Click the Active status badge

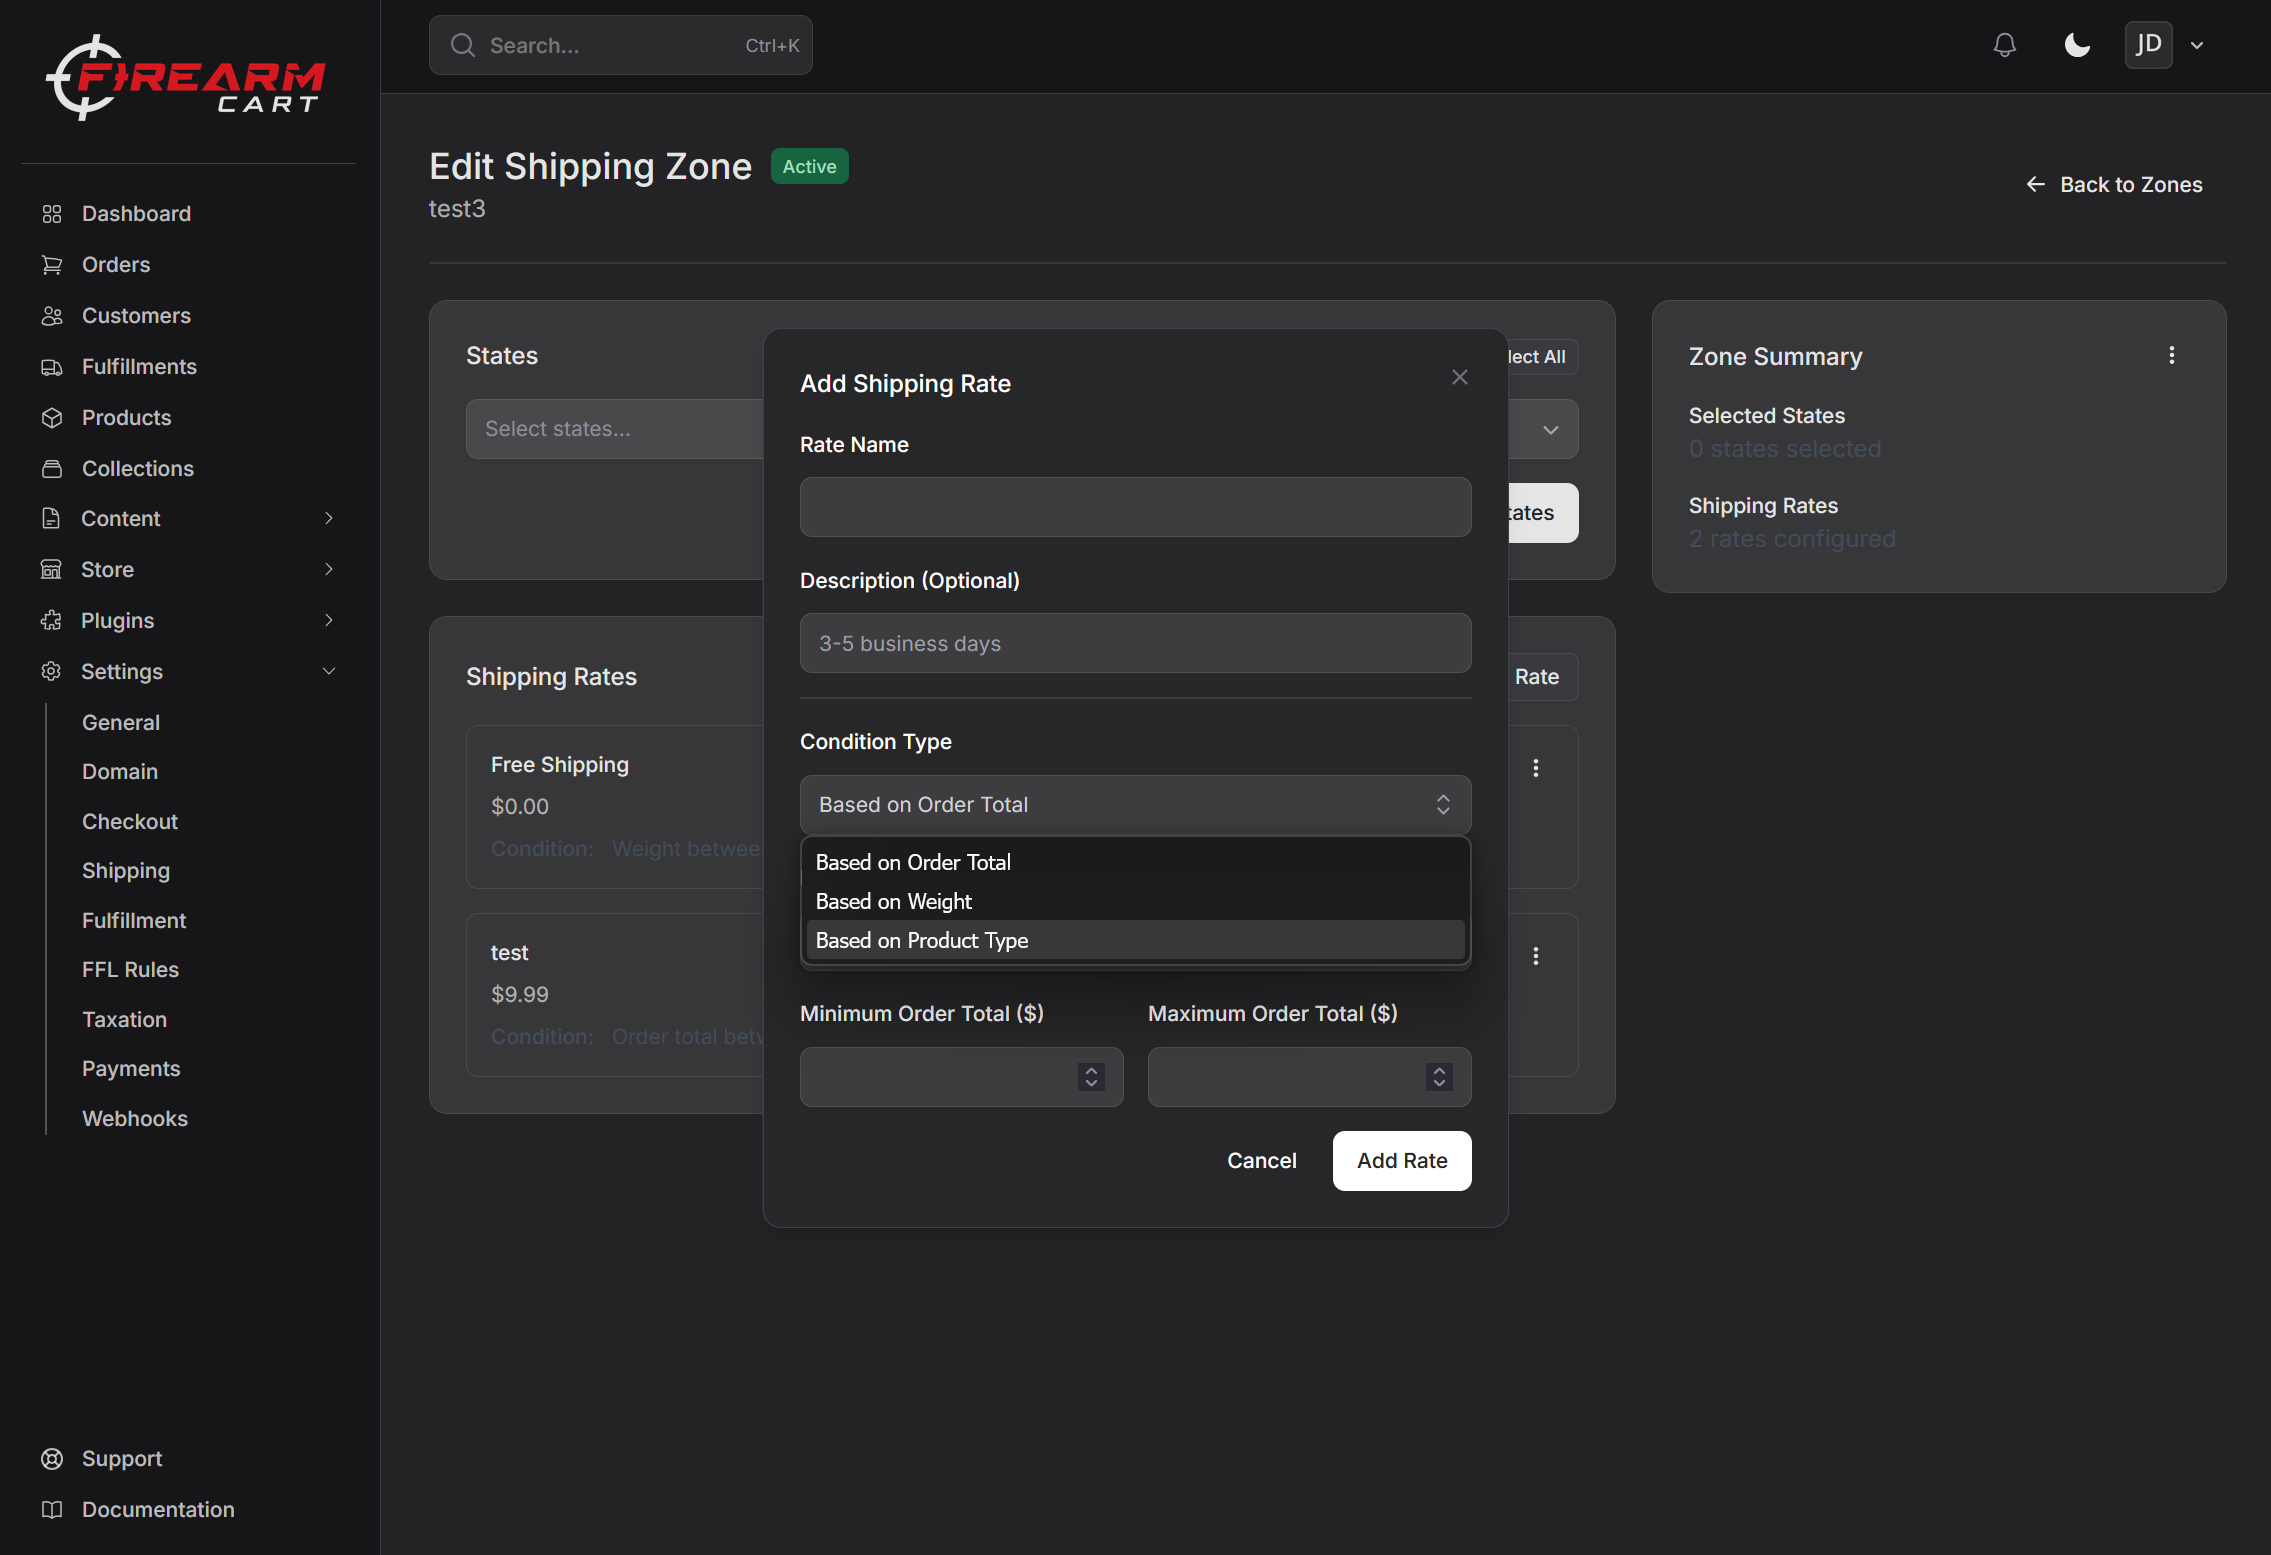(809, 166)
